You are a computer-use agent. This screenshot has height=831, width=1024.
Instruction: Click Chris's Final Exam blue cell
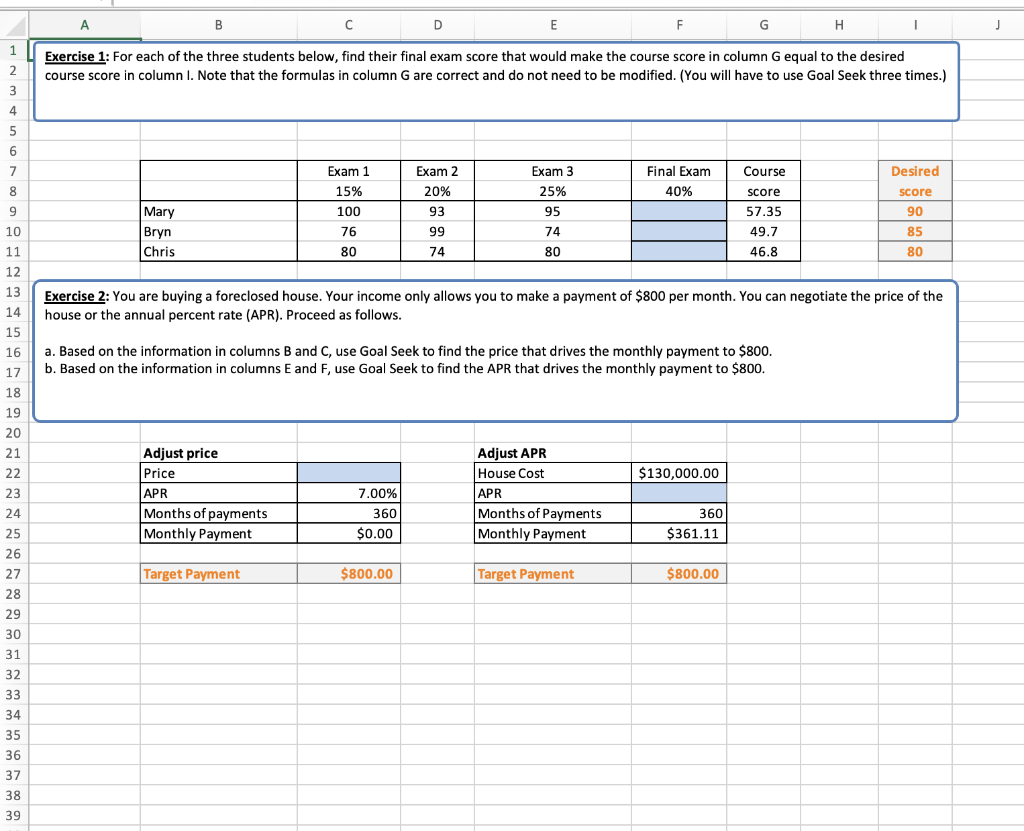679,252
